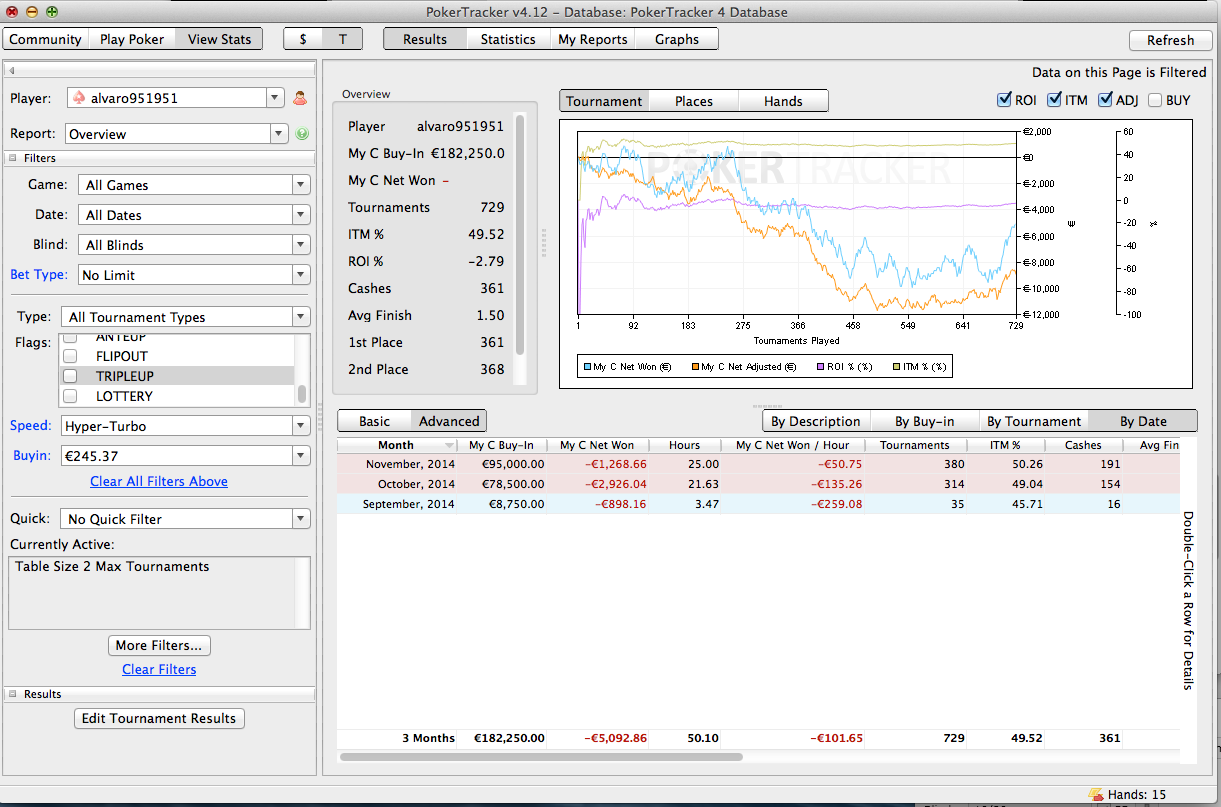
Task: Click the ROI % legend swatch
Action: pos(820,367)
